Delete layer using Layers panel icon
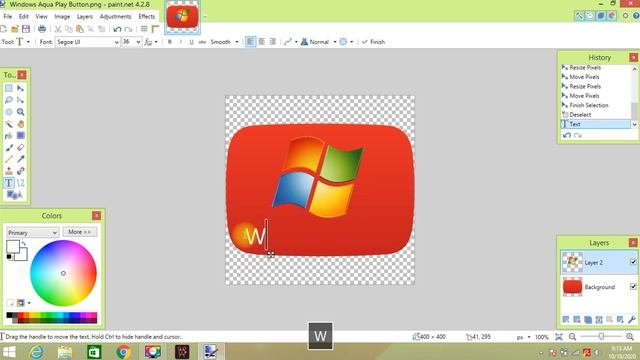Screen dimensions: 640x360 point(577,319)
